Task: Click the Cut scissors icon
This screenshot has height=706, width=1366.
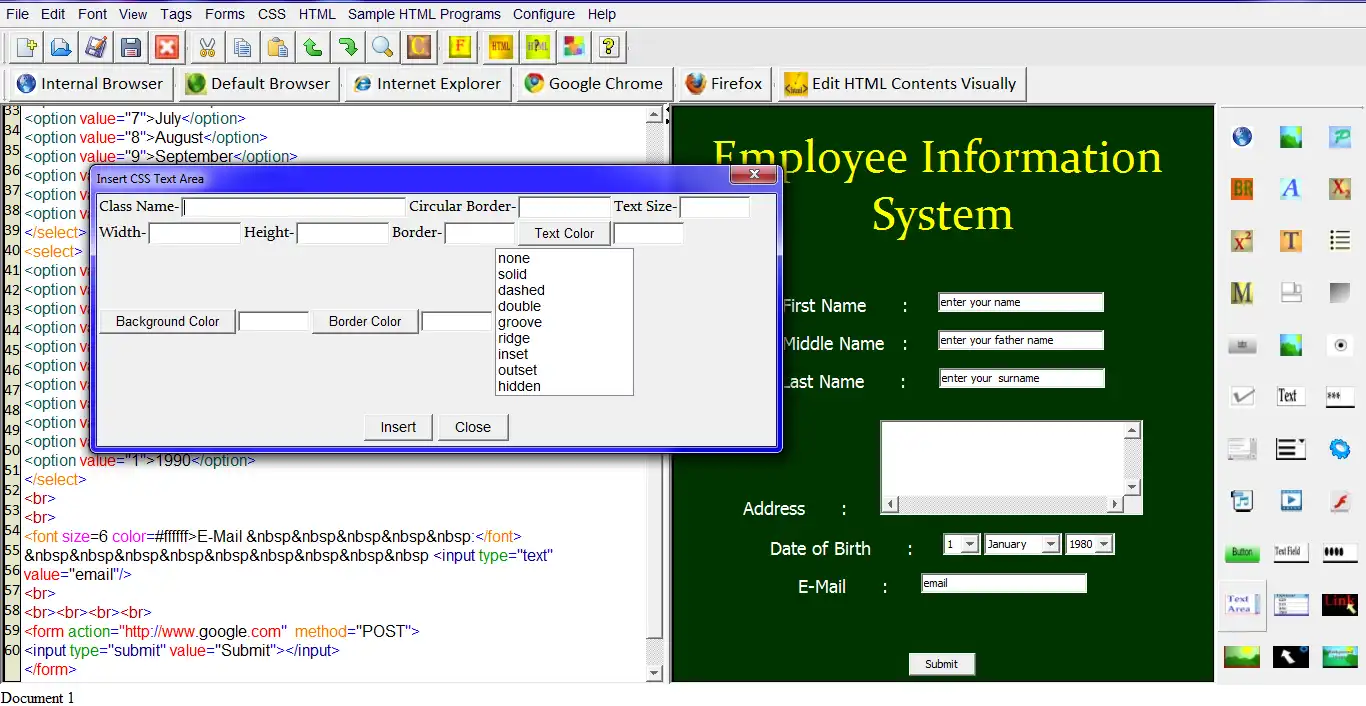Action: pos(207,47)
